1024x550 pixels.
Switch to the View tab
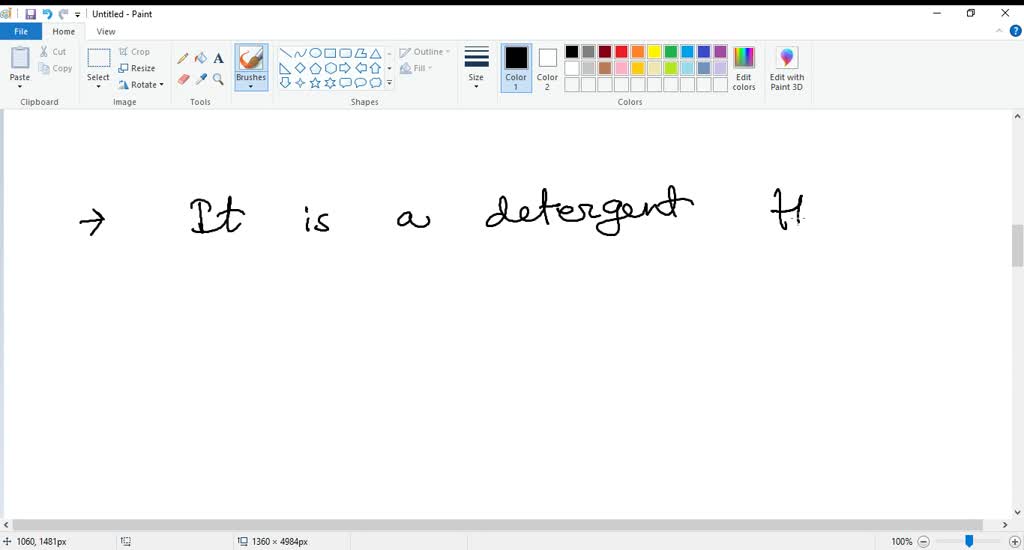[106, 32]
